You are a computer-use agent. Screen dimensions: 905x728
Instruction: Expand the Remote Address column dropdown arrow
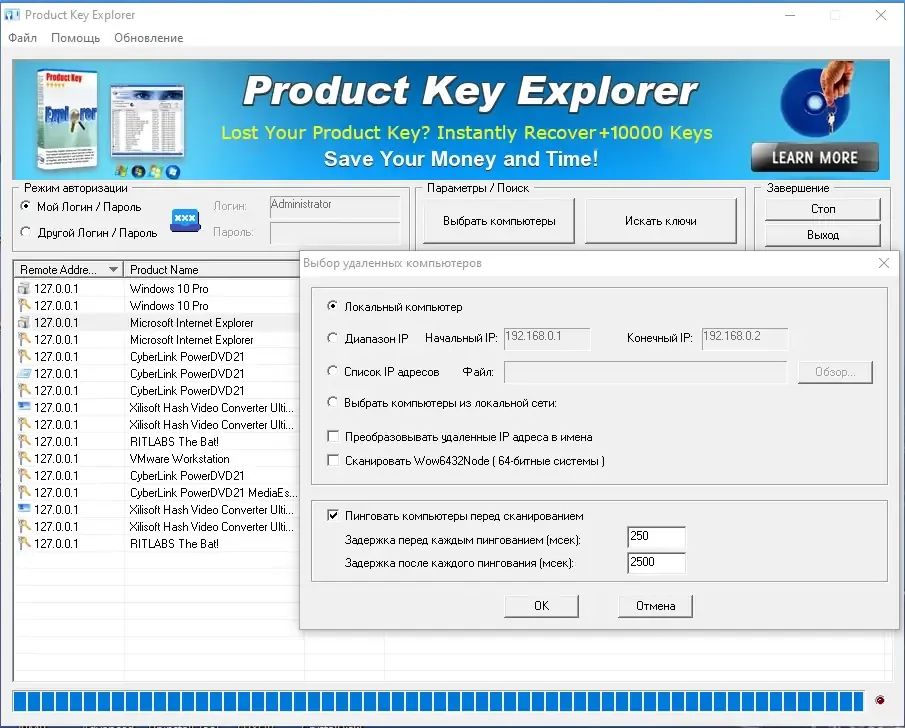114,269
